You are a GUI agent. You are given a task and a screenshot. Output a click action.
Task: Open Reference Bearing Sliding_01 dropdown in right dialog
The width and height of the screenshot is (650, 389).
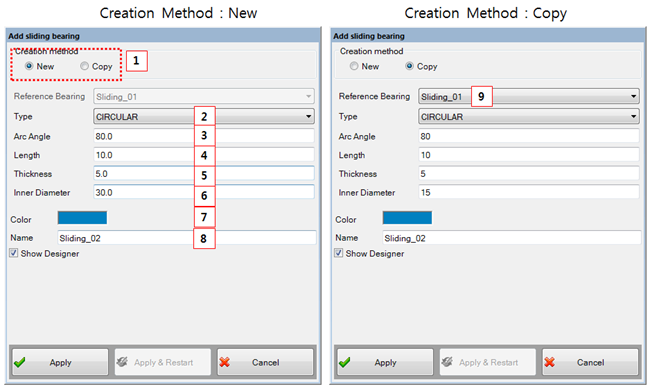529,96
